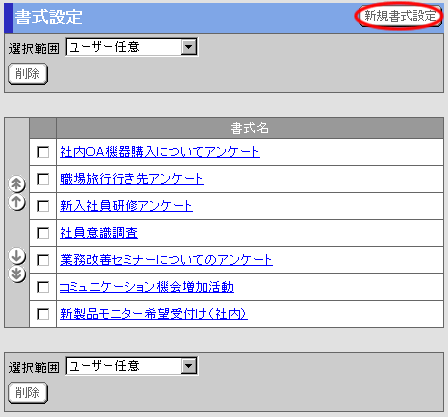Click the 新規書式設定 button
Image resolution: width=448 pixels, height=417 pixels.
[399, 16]
